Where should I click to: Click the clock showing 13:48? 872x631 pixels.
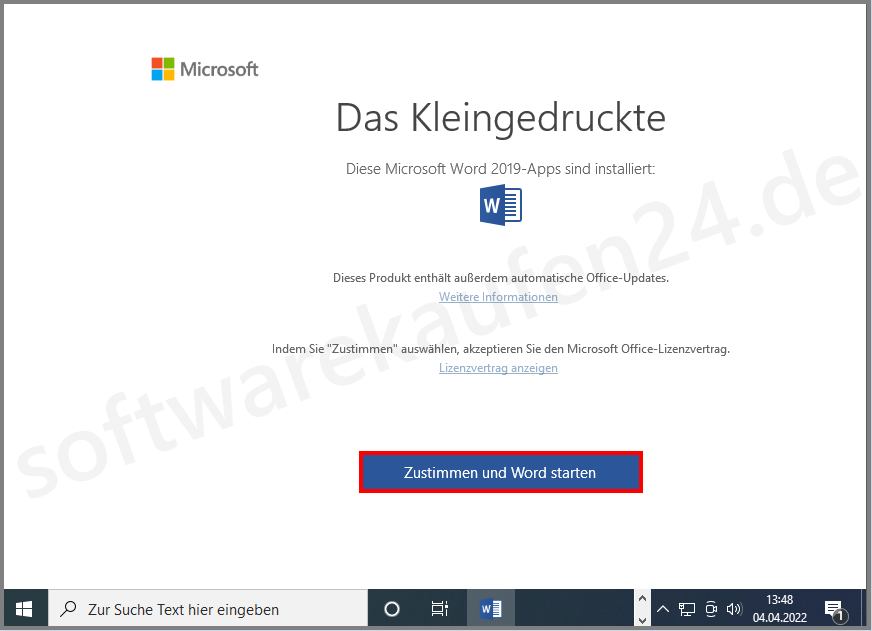[x=782, y=601]
